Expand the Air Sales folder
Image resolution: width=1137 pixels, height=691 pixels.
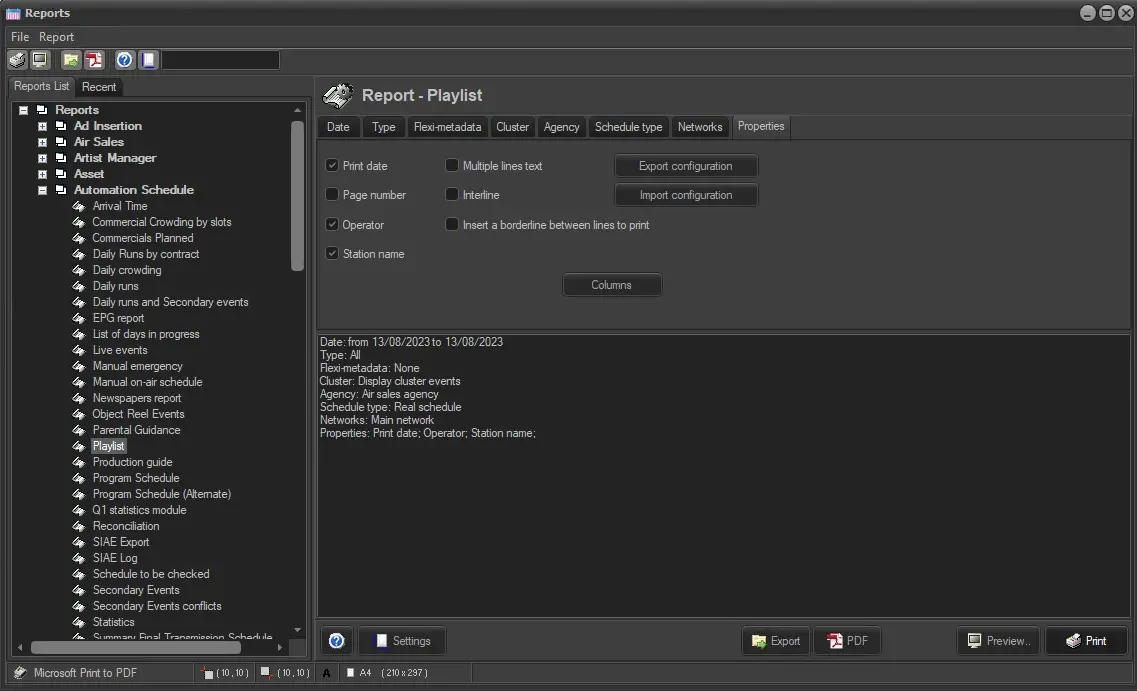click(x=43, y=142)
